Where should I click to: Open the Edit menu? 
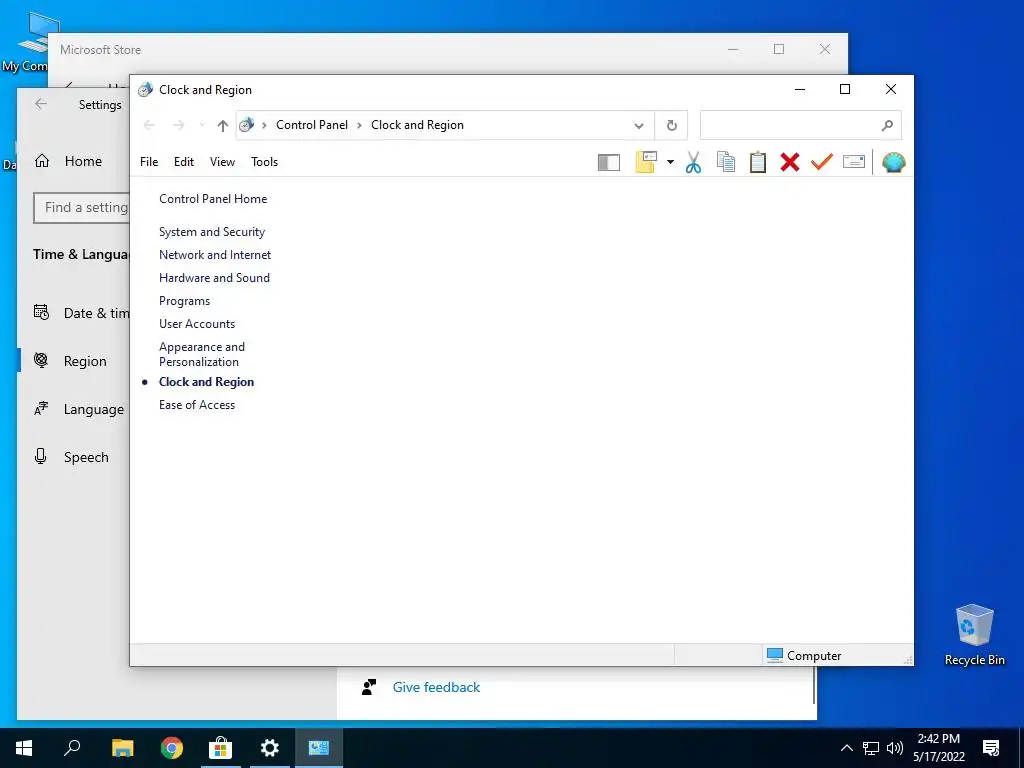184,162
